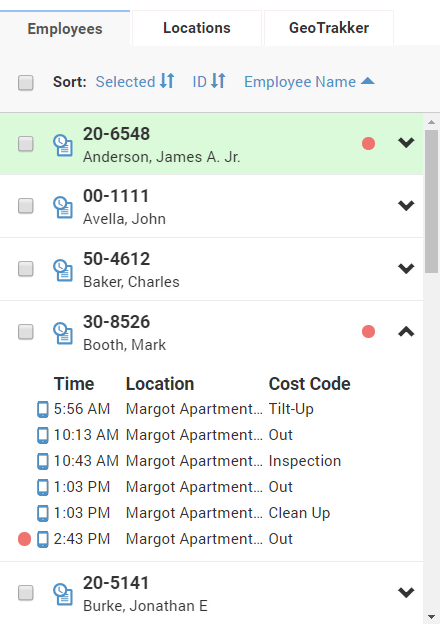
Task: Select employee ID 20-5141
Action: (116, 583)
